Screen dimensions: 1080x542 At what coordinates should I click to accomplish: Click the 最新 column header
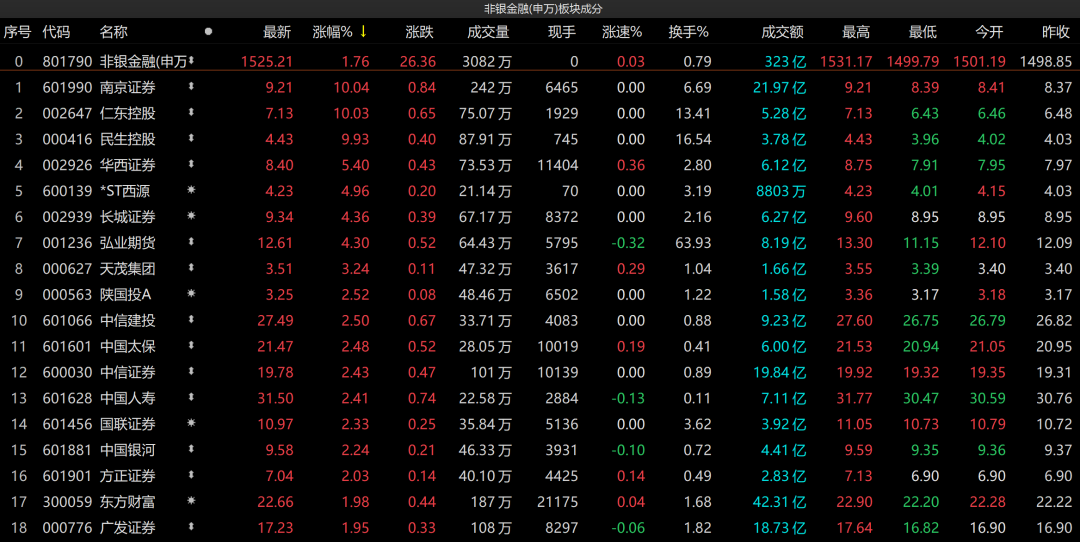click(x=277, y=32)
